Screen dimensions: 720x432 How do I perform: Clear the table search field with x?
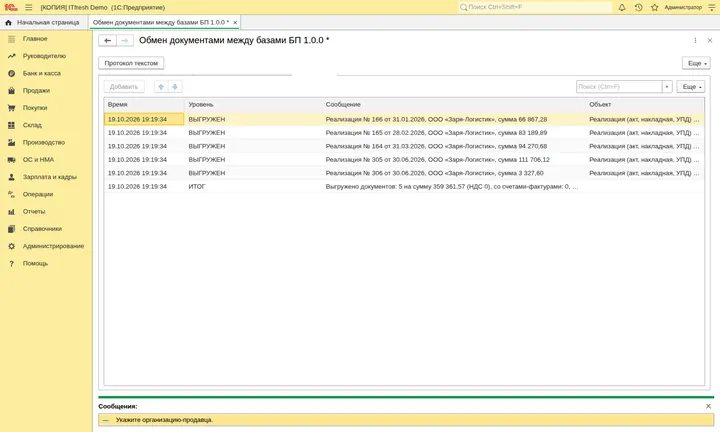(667, 87)
